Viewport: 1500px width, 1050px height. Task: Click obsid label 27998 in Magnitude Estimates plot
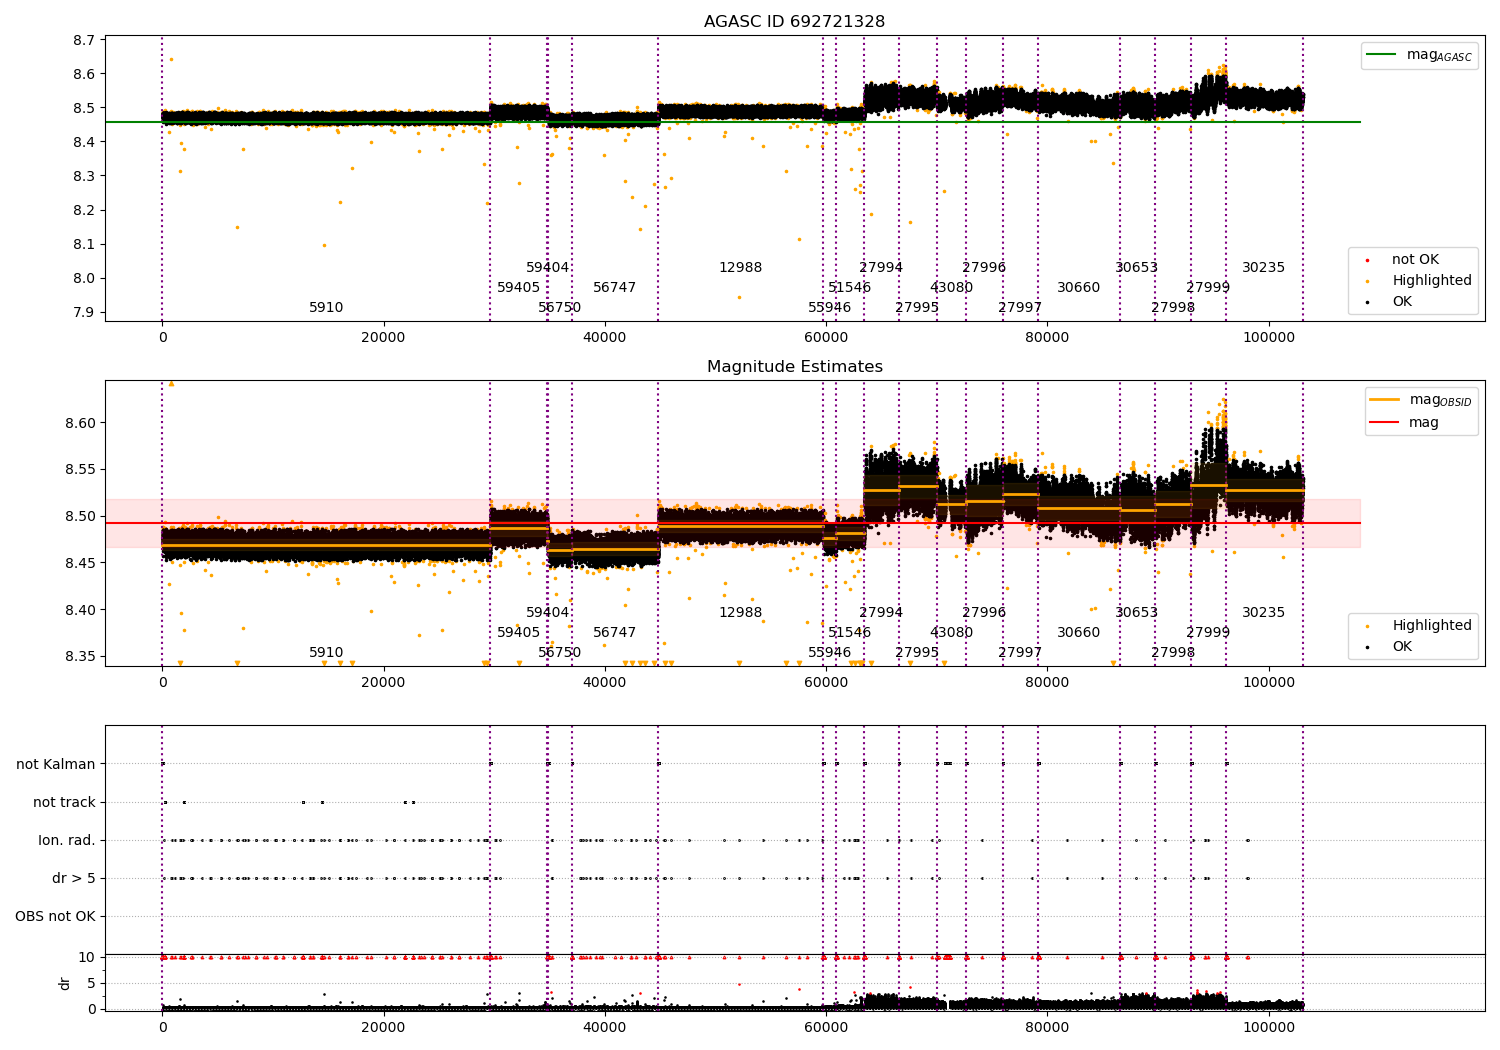(x=1173, y=653)
